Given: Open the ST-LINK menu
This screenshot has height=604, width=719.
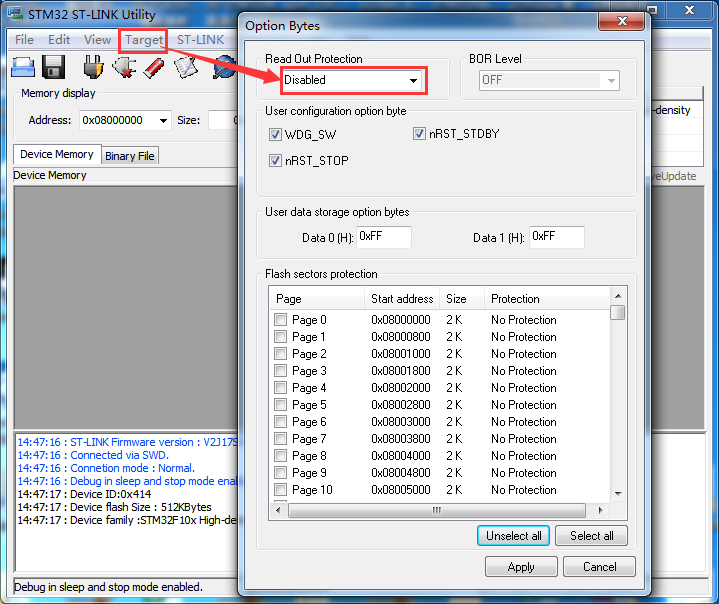Looking at the screenshot, I should pyautogui.click(x=200, y=40).
